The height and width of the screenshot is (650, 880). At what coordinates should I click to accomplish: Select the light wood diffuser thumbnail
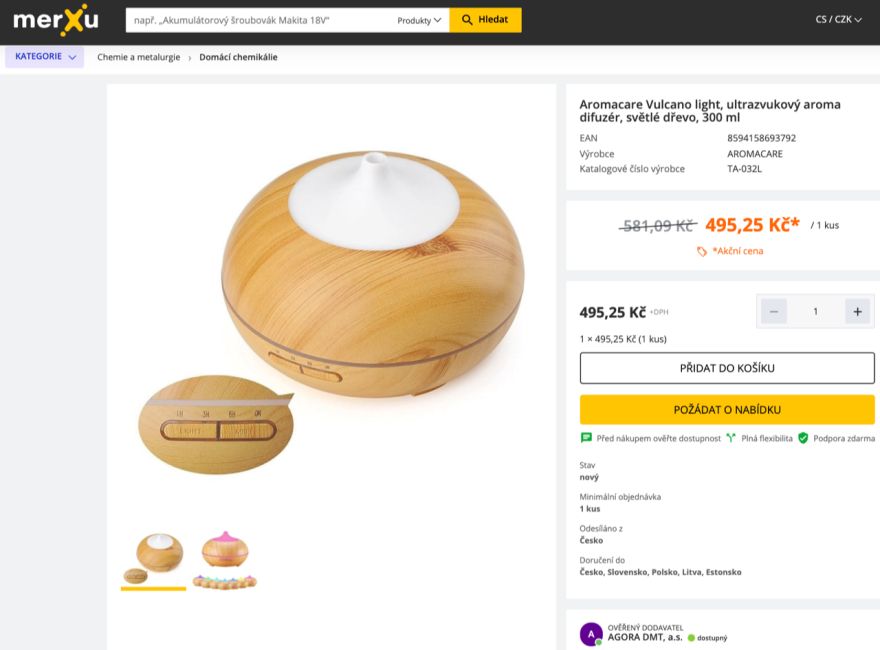tap(153, 558)
